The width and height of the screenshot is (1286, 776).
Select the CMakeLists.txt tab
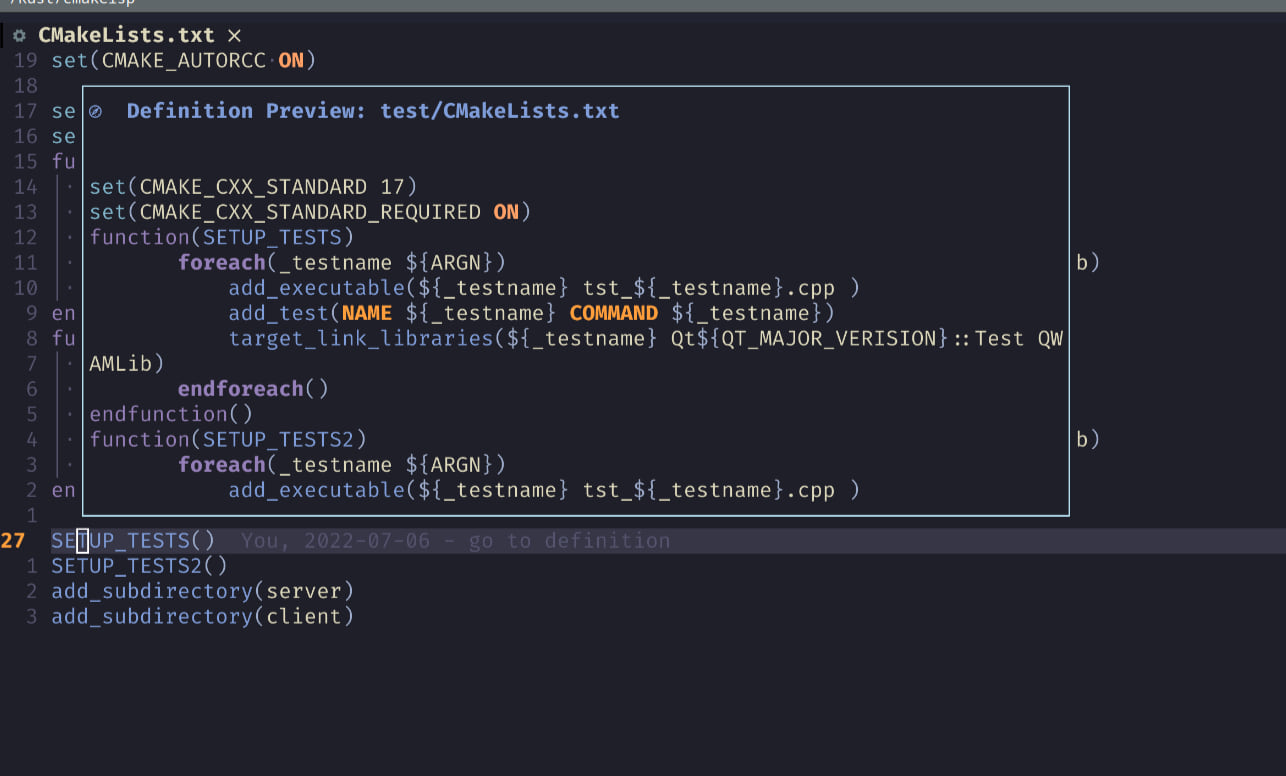pos(125,35)
